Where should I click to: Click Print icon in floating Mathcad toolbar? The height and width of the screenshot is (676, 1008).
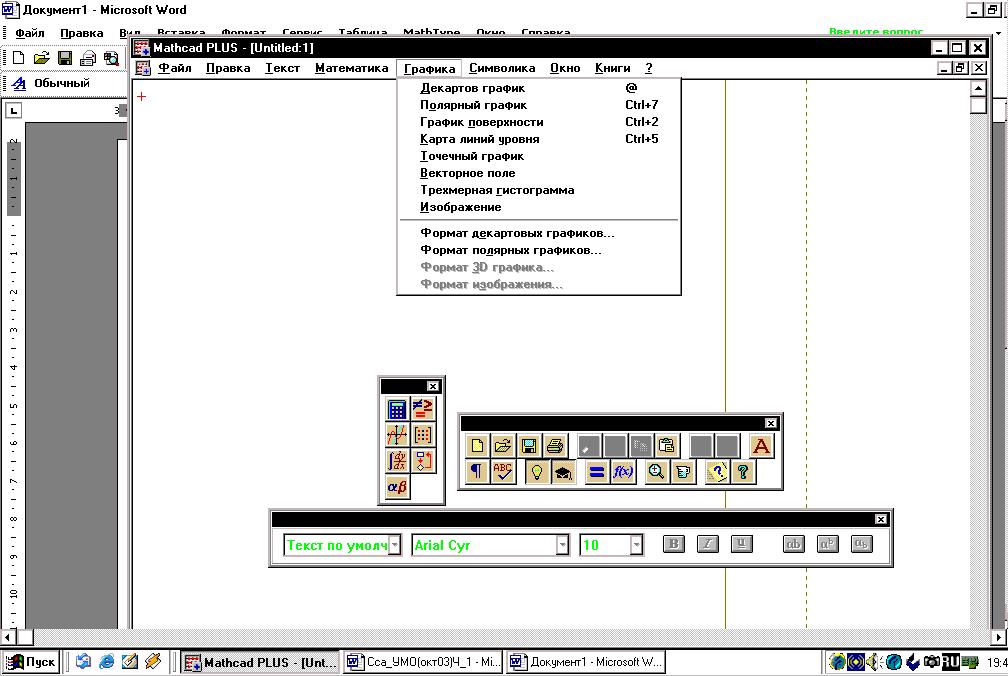[555, 445]
